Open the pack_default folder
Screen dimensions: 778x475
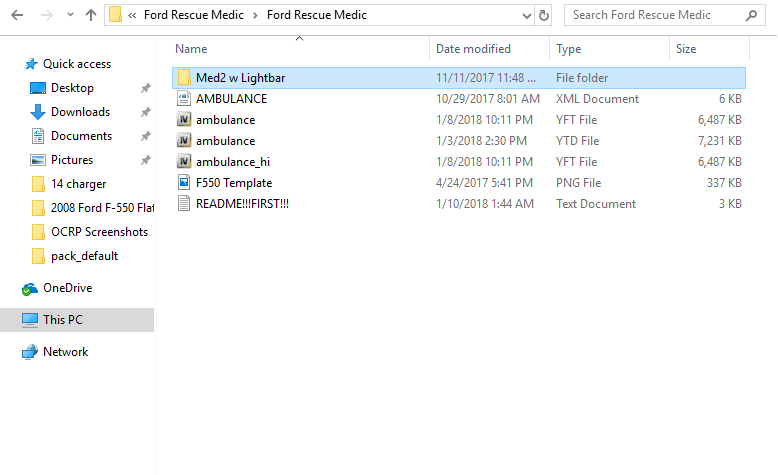click(84, 256)
